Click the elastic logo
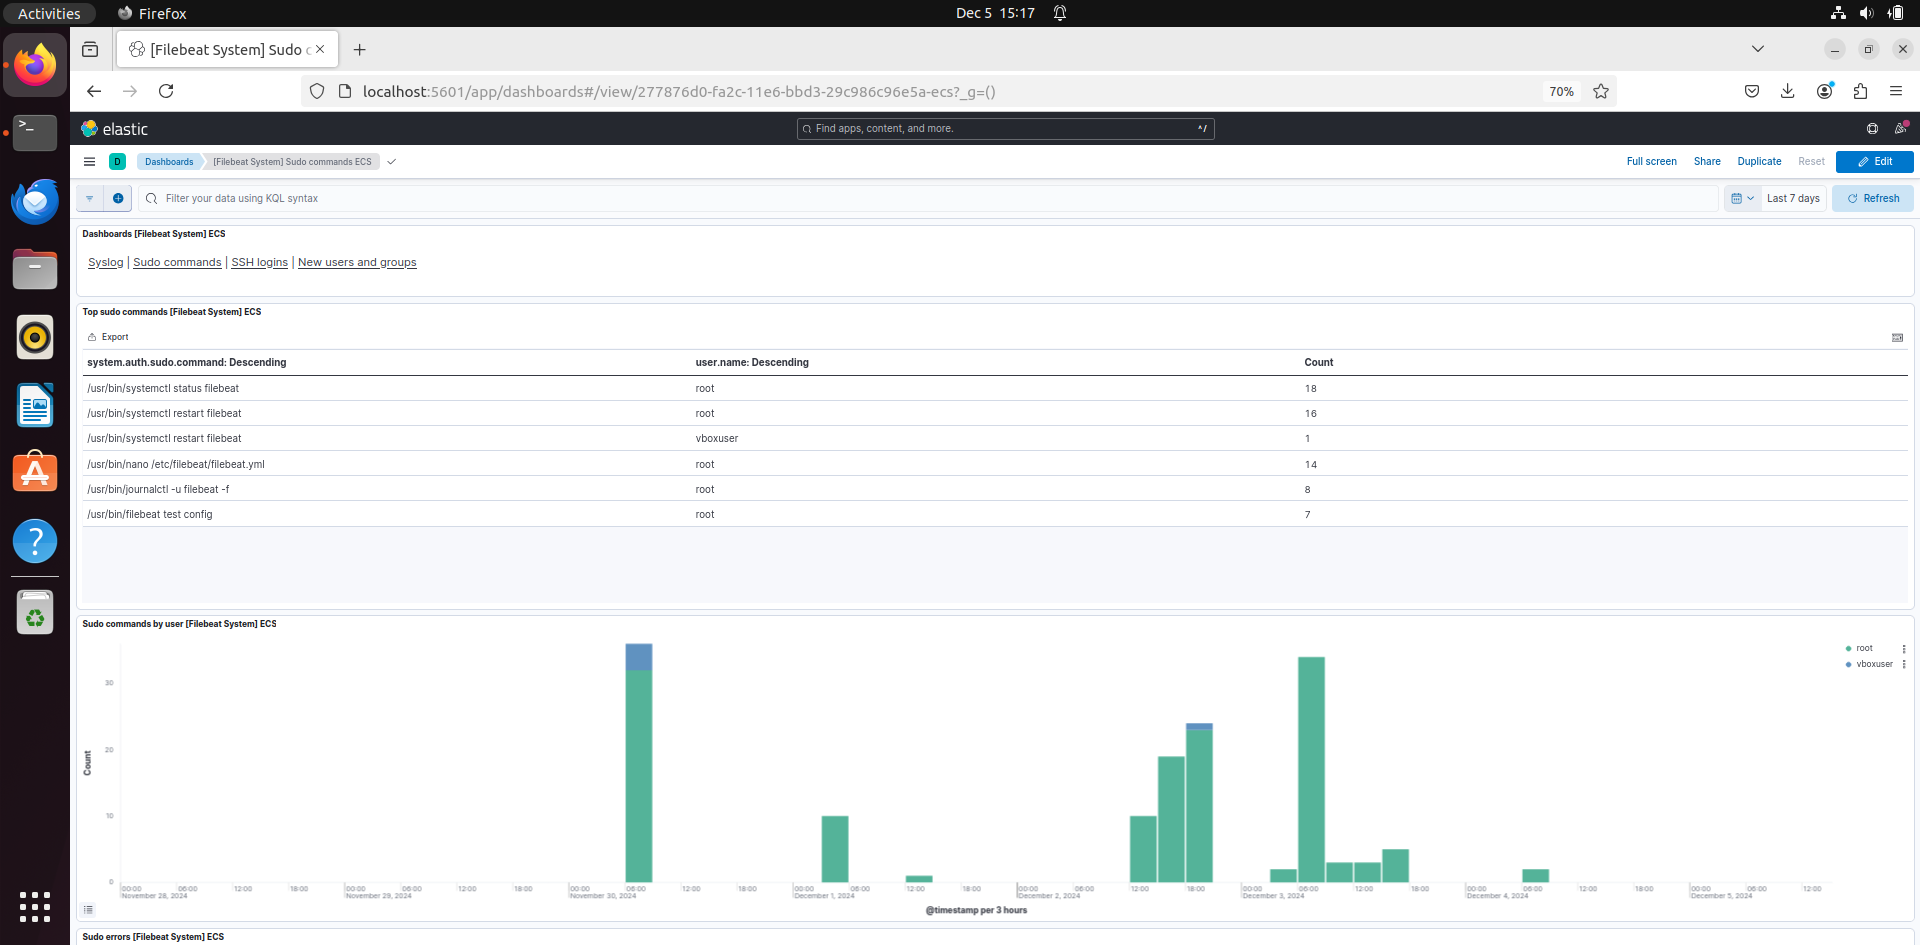Viewport: 1920px width, 945px height. (114, 129)
